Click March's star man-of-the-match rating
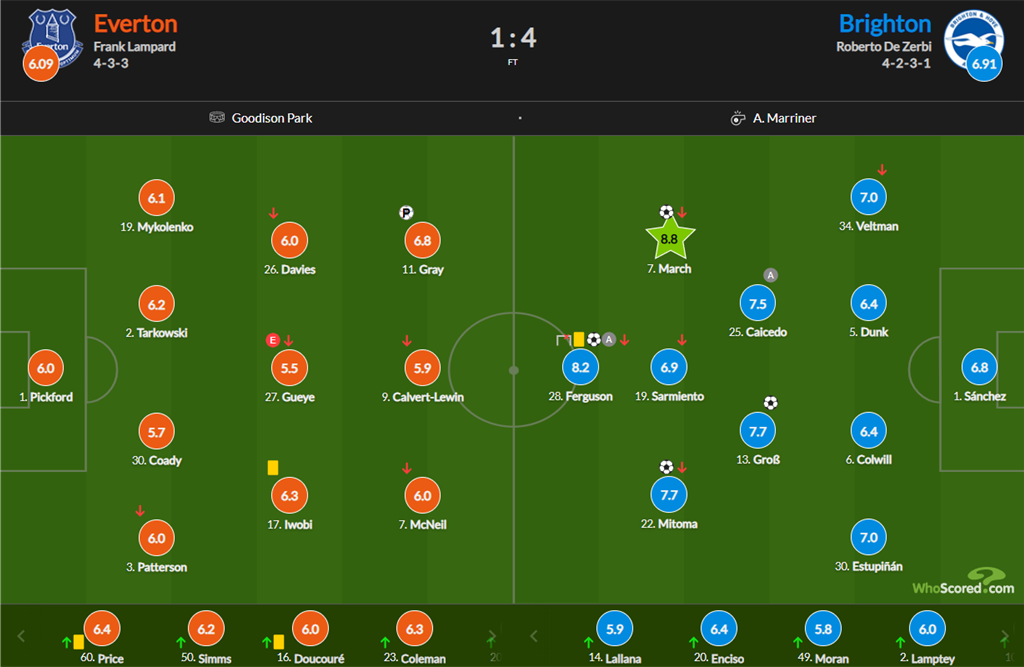1024x667 pixels. pos(670,238)
